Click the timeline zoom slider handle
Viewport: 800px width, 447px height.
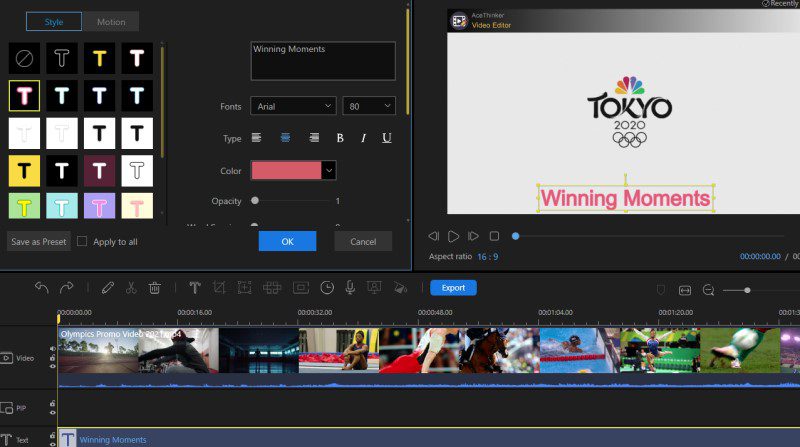click(747, 290)
